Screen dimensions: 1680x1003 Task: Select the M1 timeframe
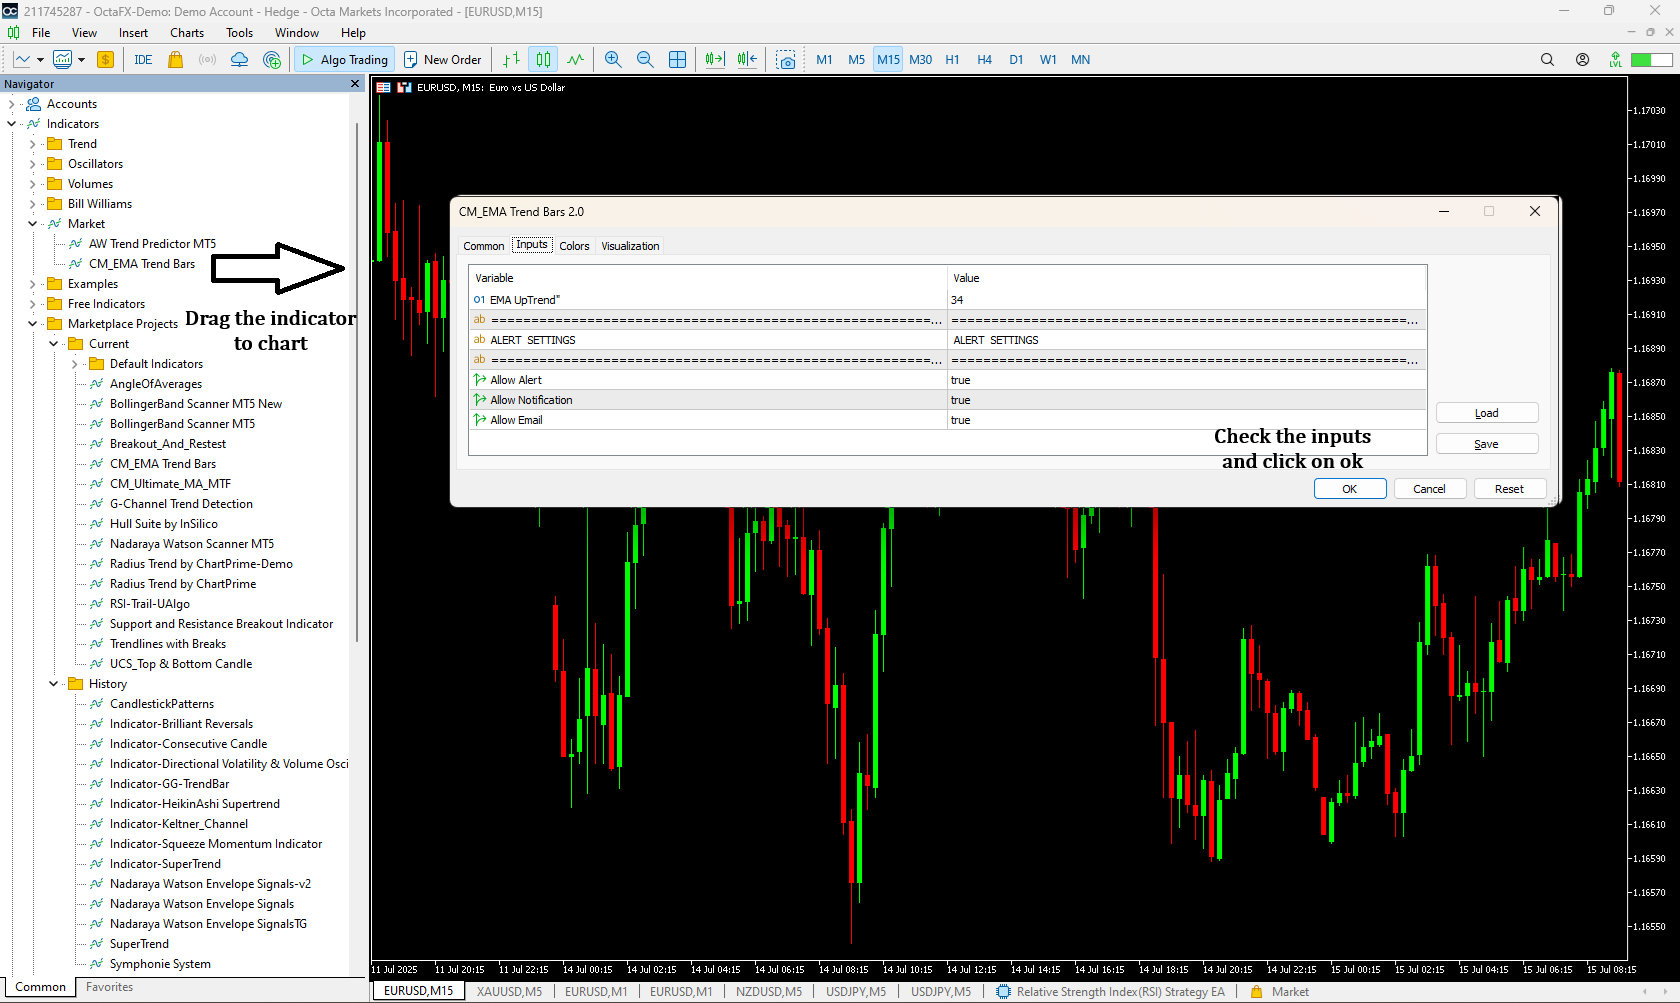(824, 60)
